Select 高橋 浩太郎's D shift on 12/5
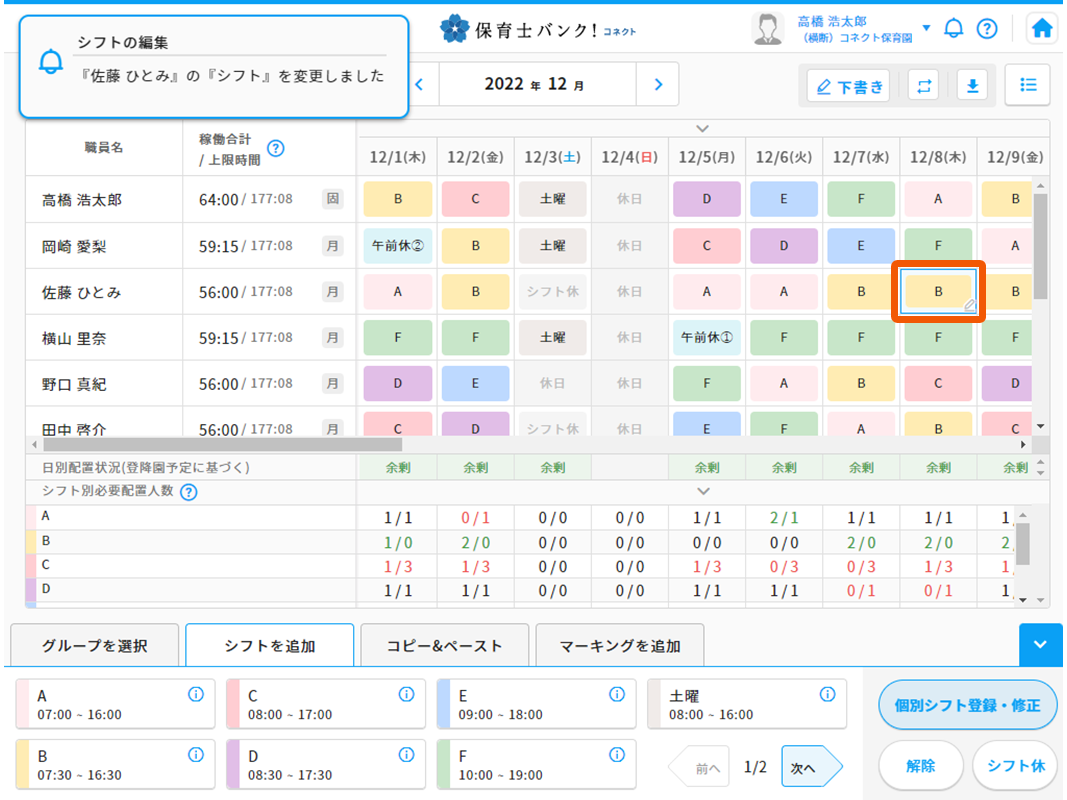 707,199
